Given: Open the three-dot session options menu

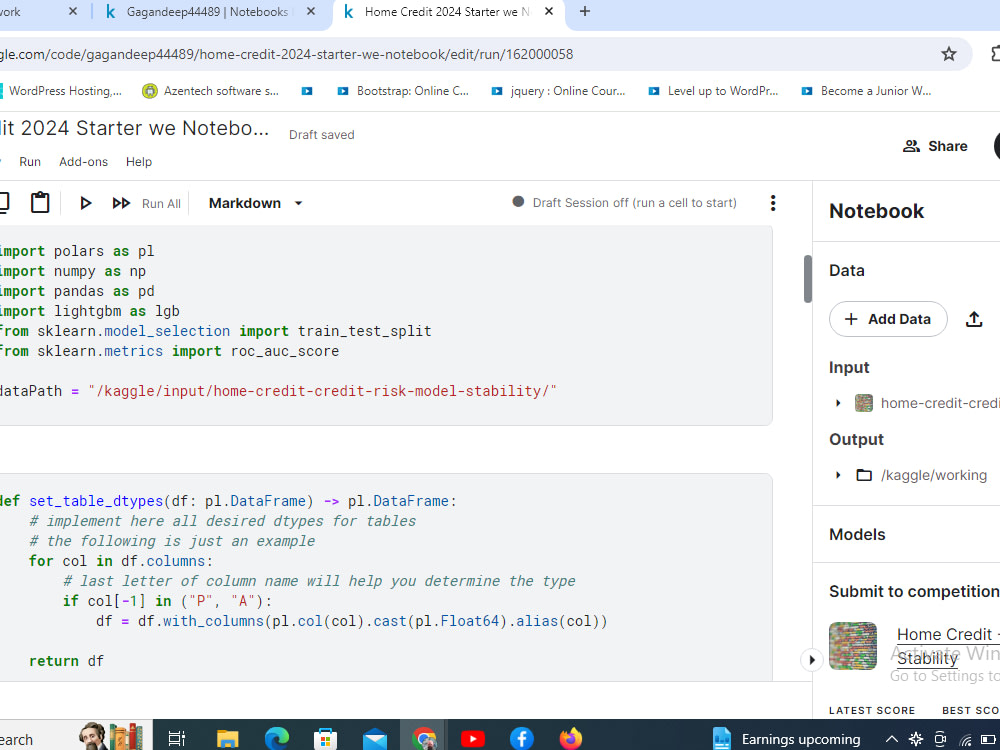Looking at the screenshot, I should 773,203.
